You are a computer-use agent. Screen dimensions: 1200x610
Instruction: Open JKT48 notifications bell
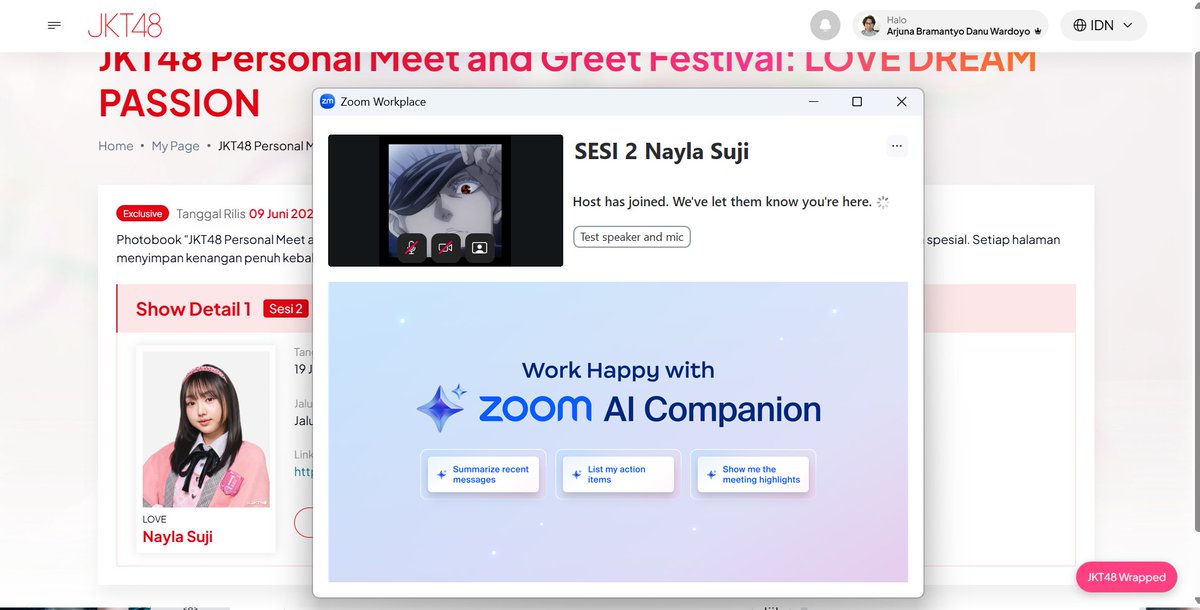pos(825,25)
